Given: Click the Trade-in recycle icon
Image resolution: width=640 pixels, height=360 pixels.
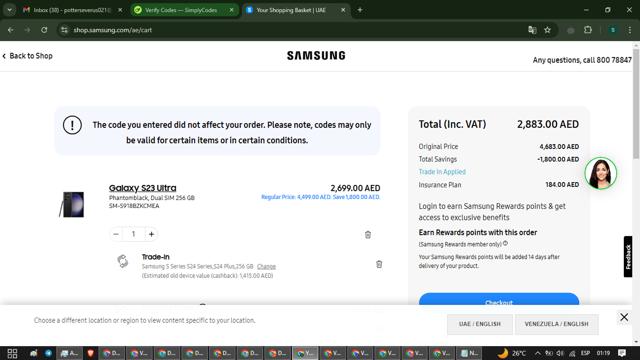Looking at the screenshot, I should click(x=122, y=261).
